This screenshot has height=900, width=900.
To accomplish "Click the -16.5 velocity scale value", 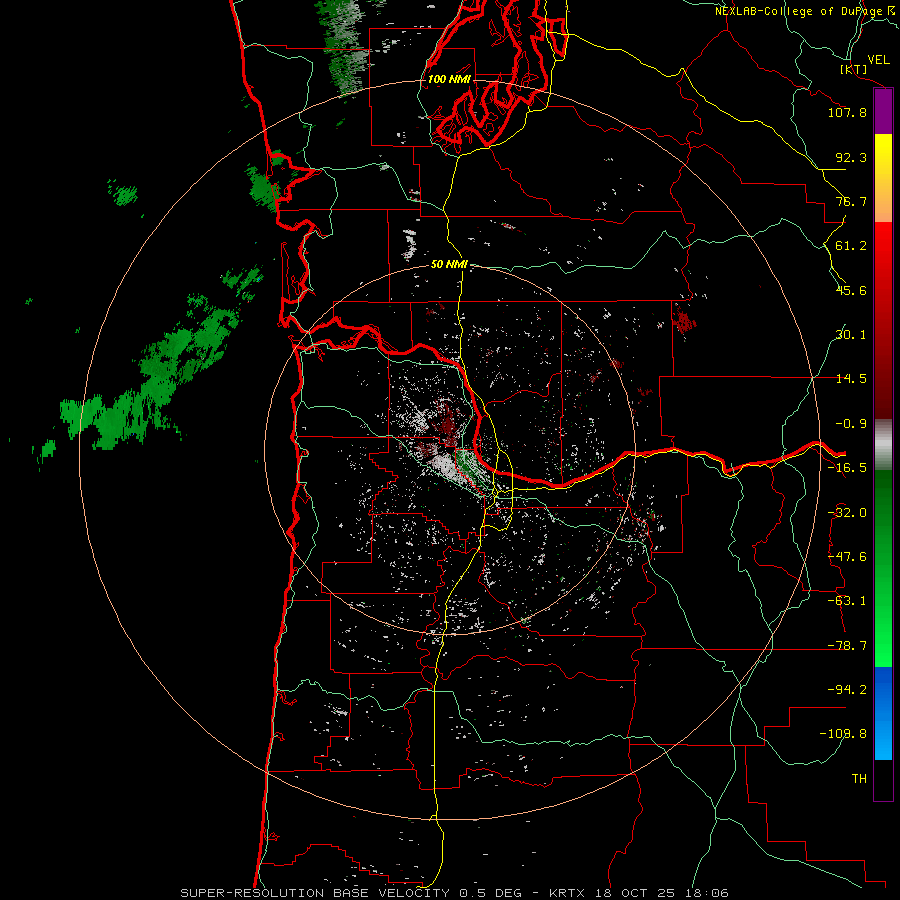I will tap(847, 468).
